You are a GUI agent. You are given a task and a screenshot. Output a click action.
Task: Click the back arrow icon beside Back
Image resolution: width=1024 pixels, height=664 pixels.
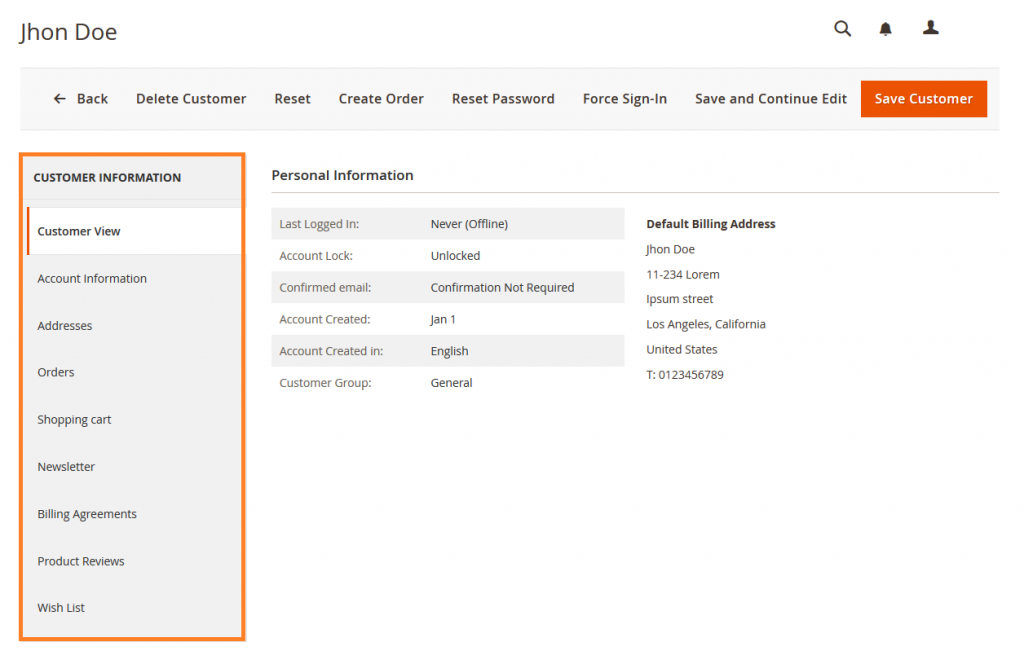60,98
